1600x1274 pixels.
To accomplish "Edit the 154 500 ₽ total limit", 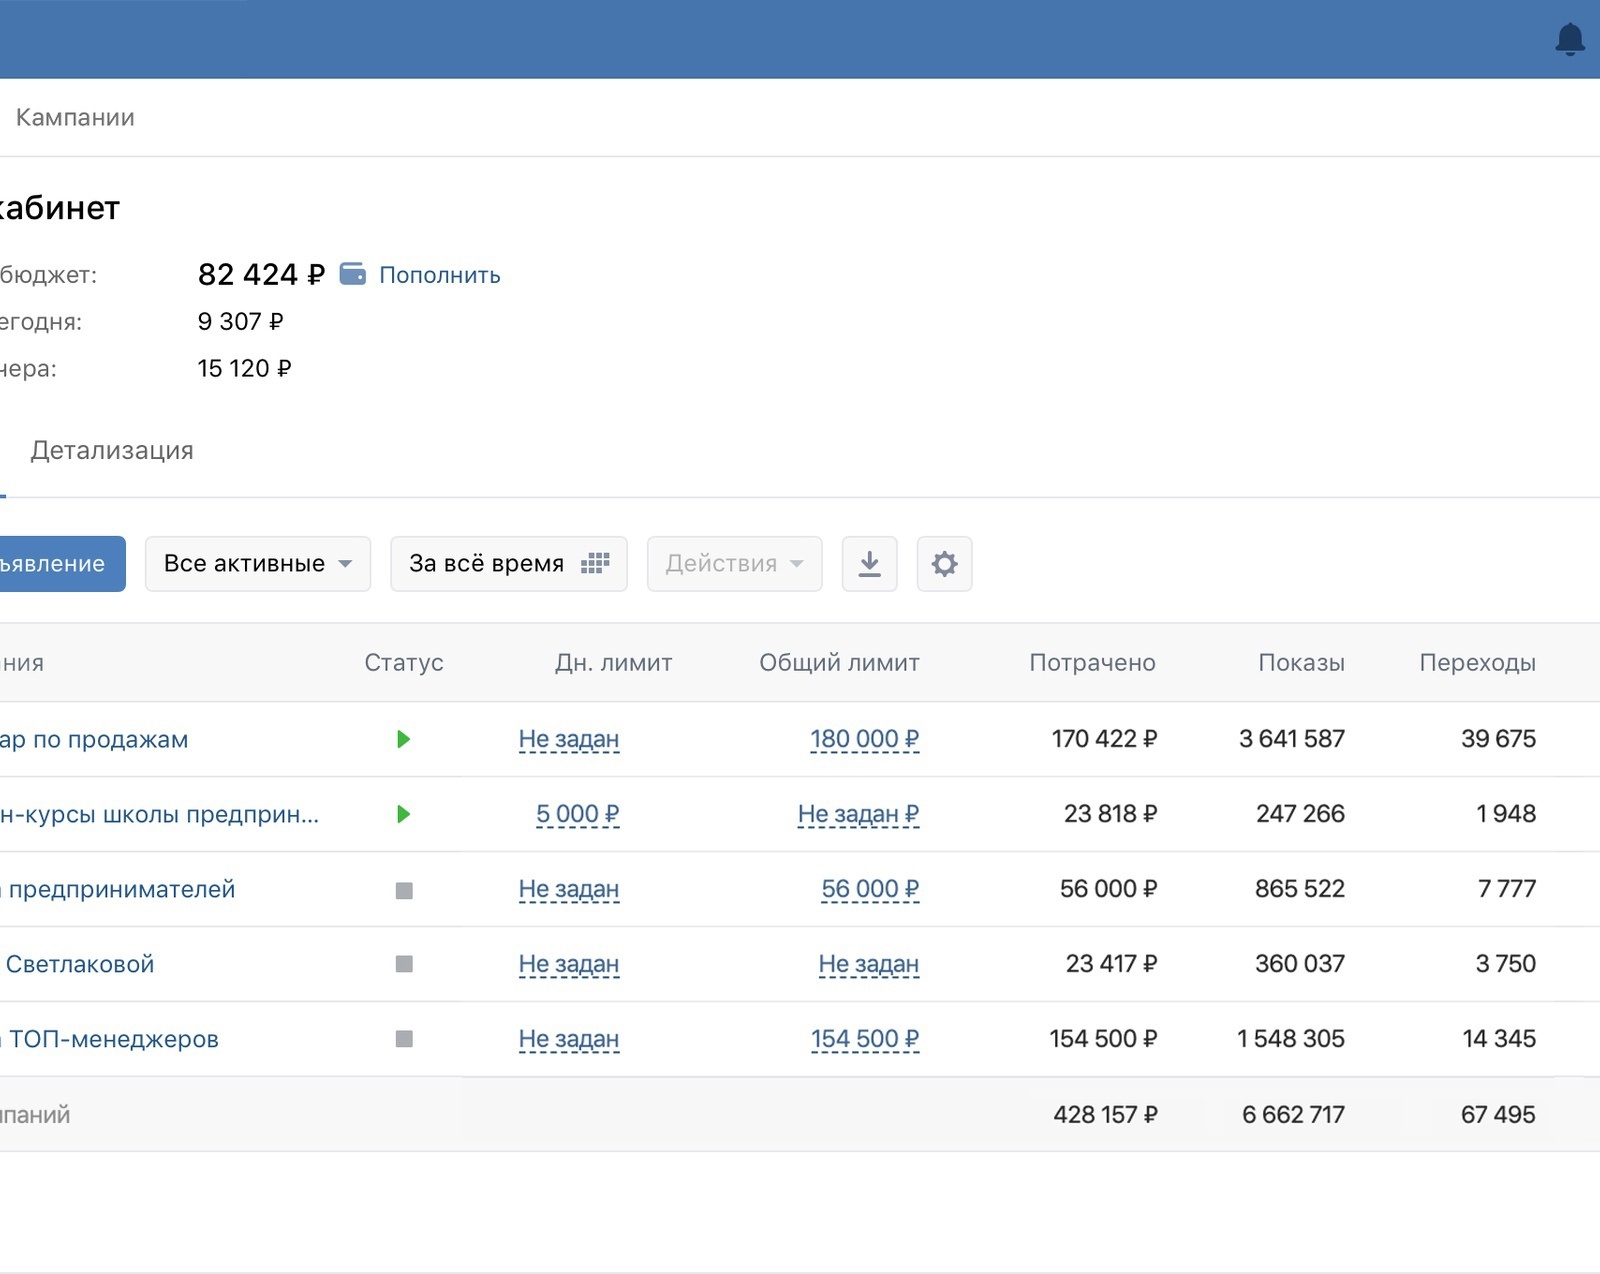I will (865, 1039).
